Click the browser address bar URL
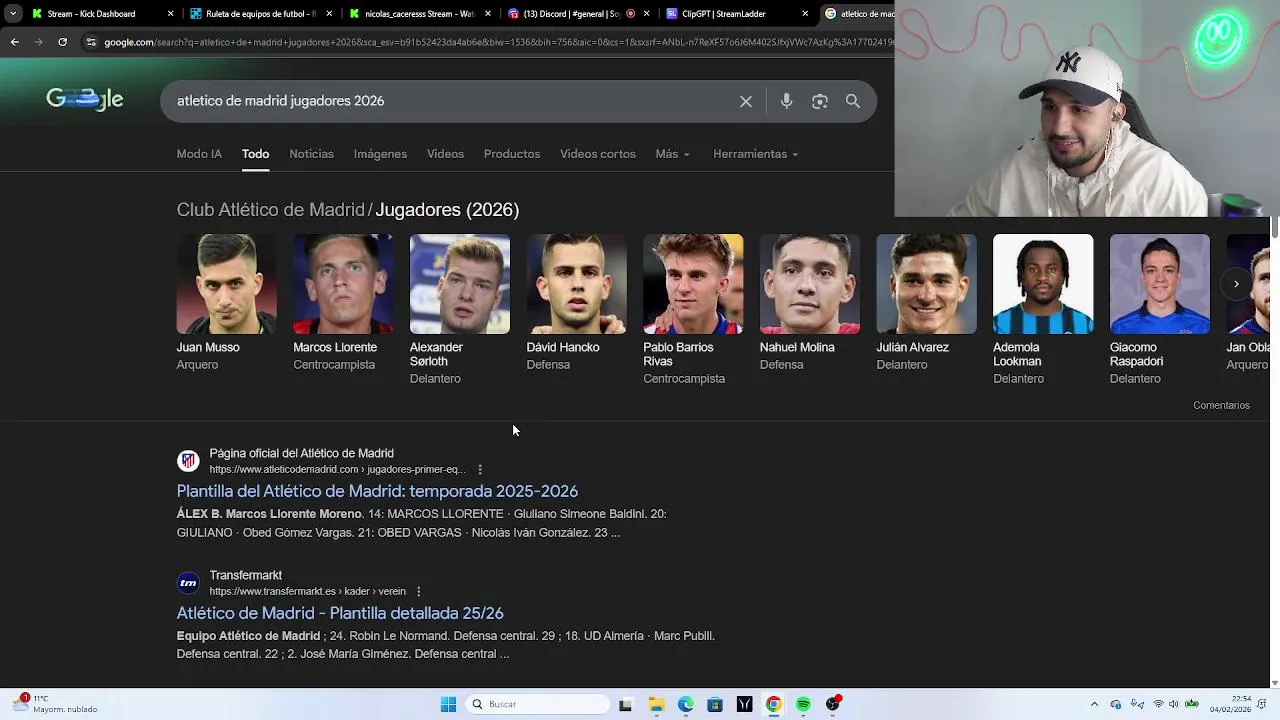1280x720 pixels. [497, 42]
